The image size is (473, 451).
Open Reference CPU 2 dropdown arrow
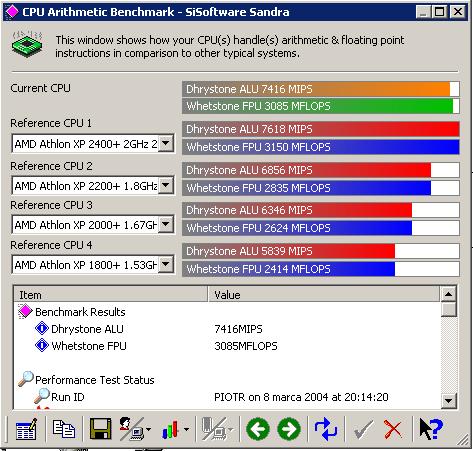click(x=166, y=185)
